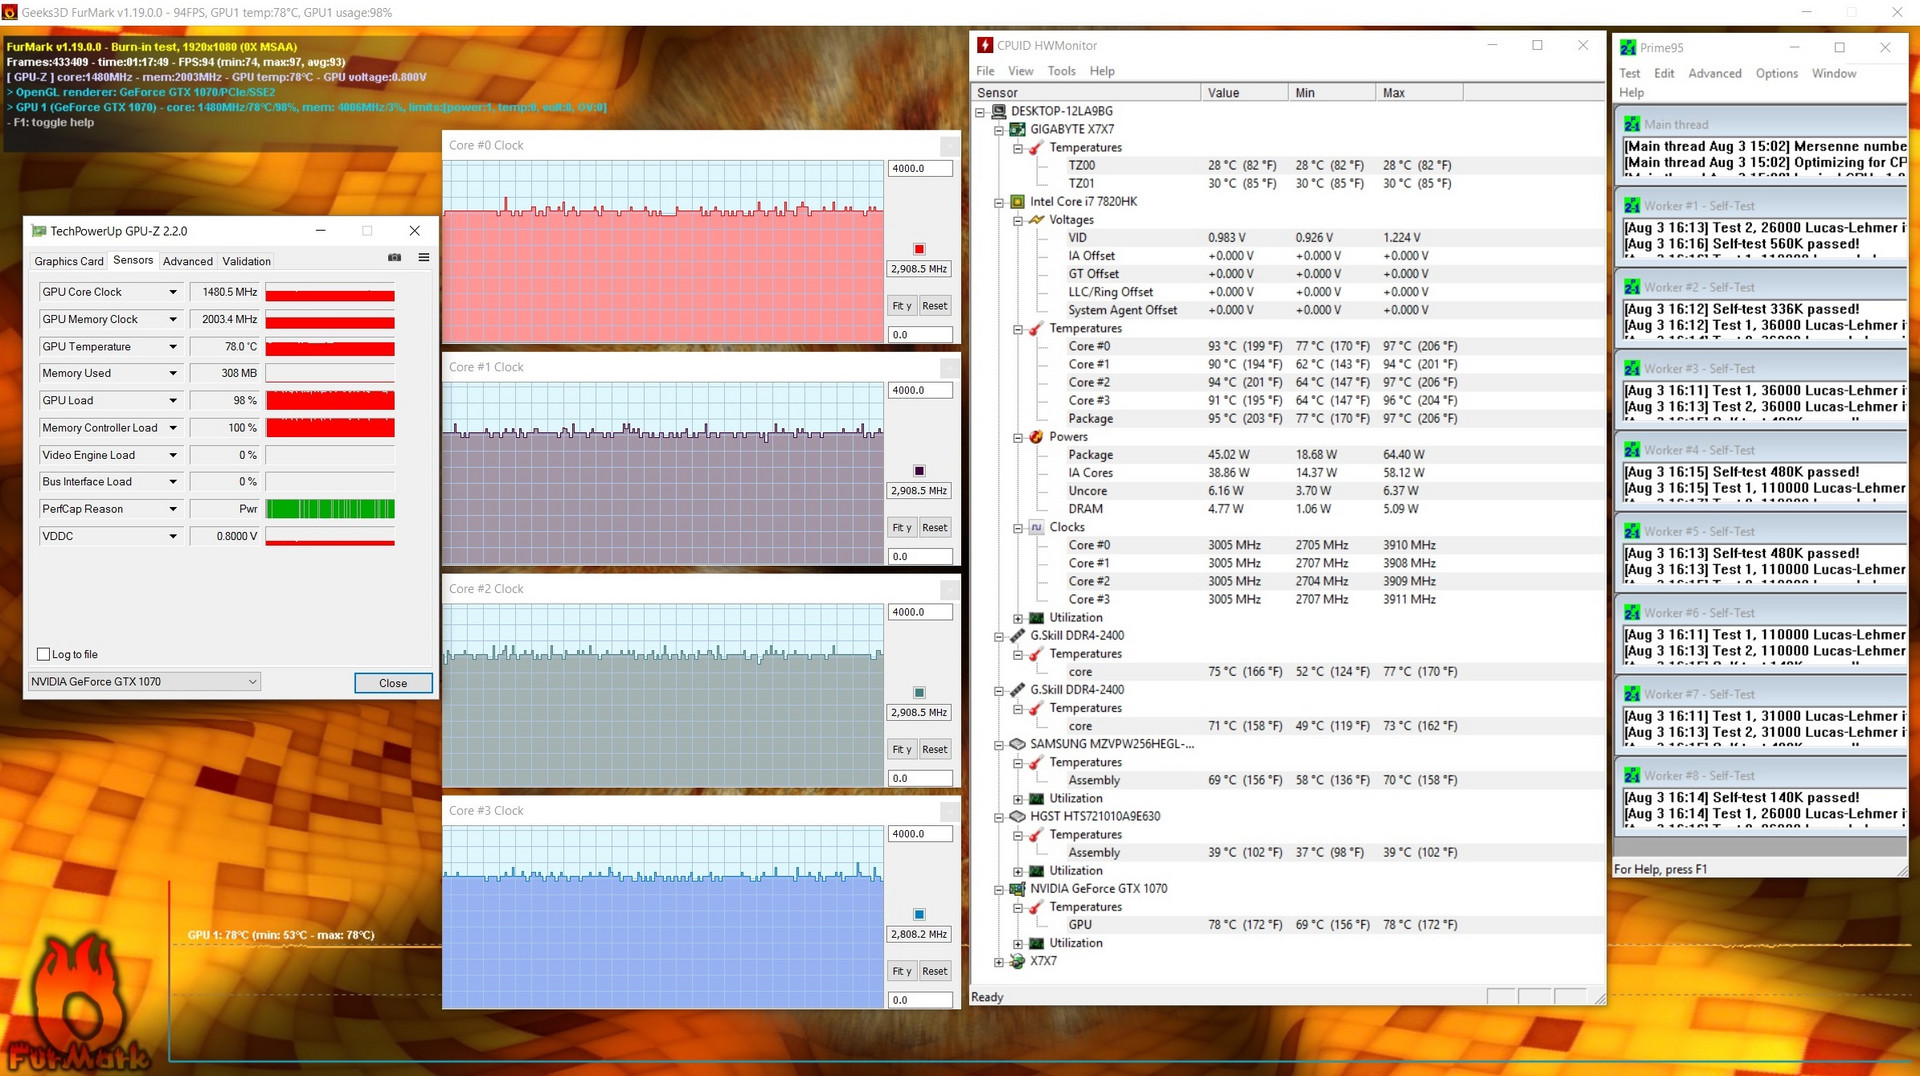The width and height of the screenshot is (1920, 1076).
Task: Click the Prime95 Worker #8 window icon
Action: point(1632,776)
